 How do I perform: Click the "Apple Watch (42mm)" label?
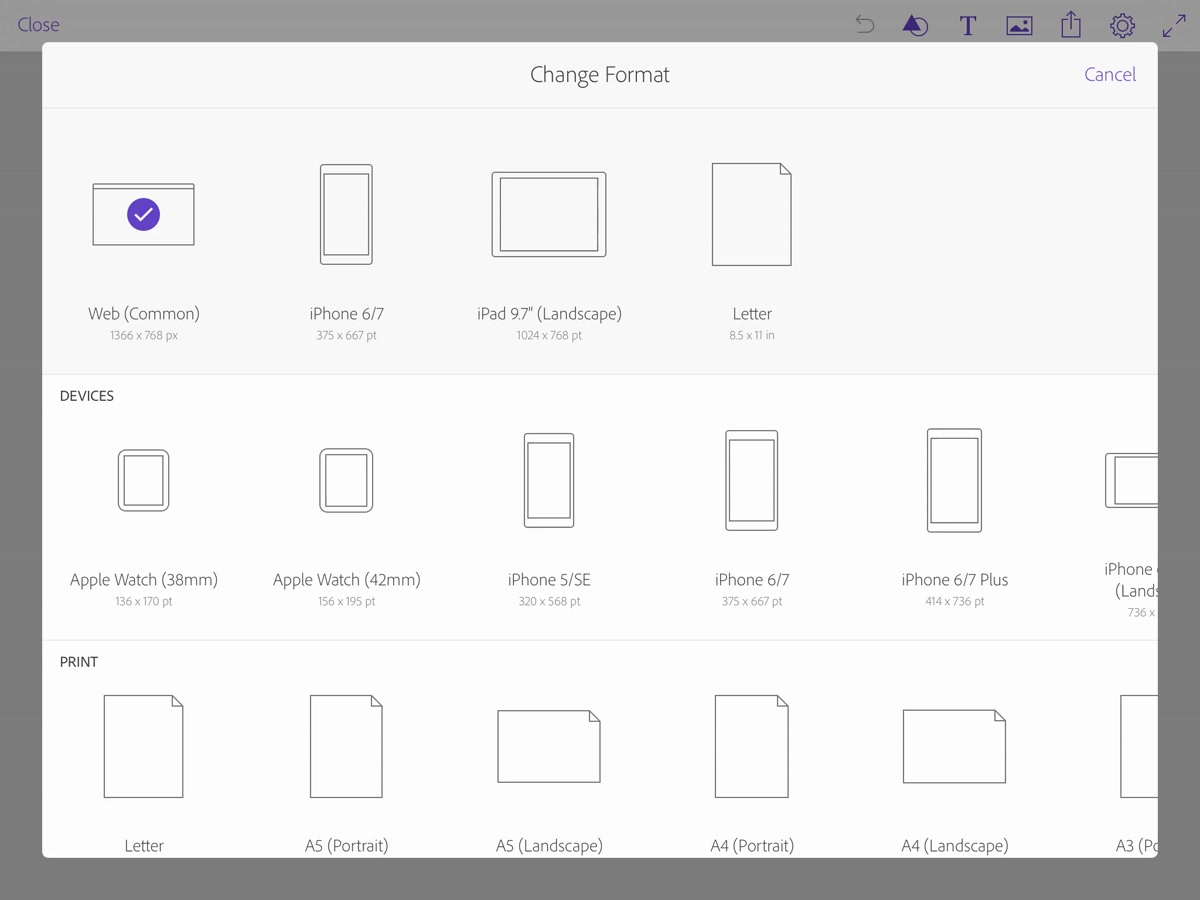347,579
